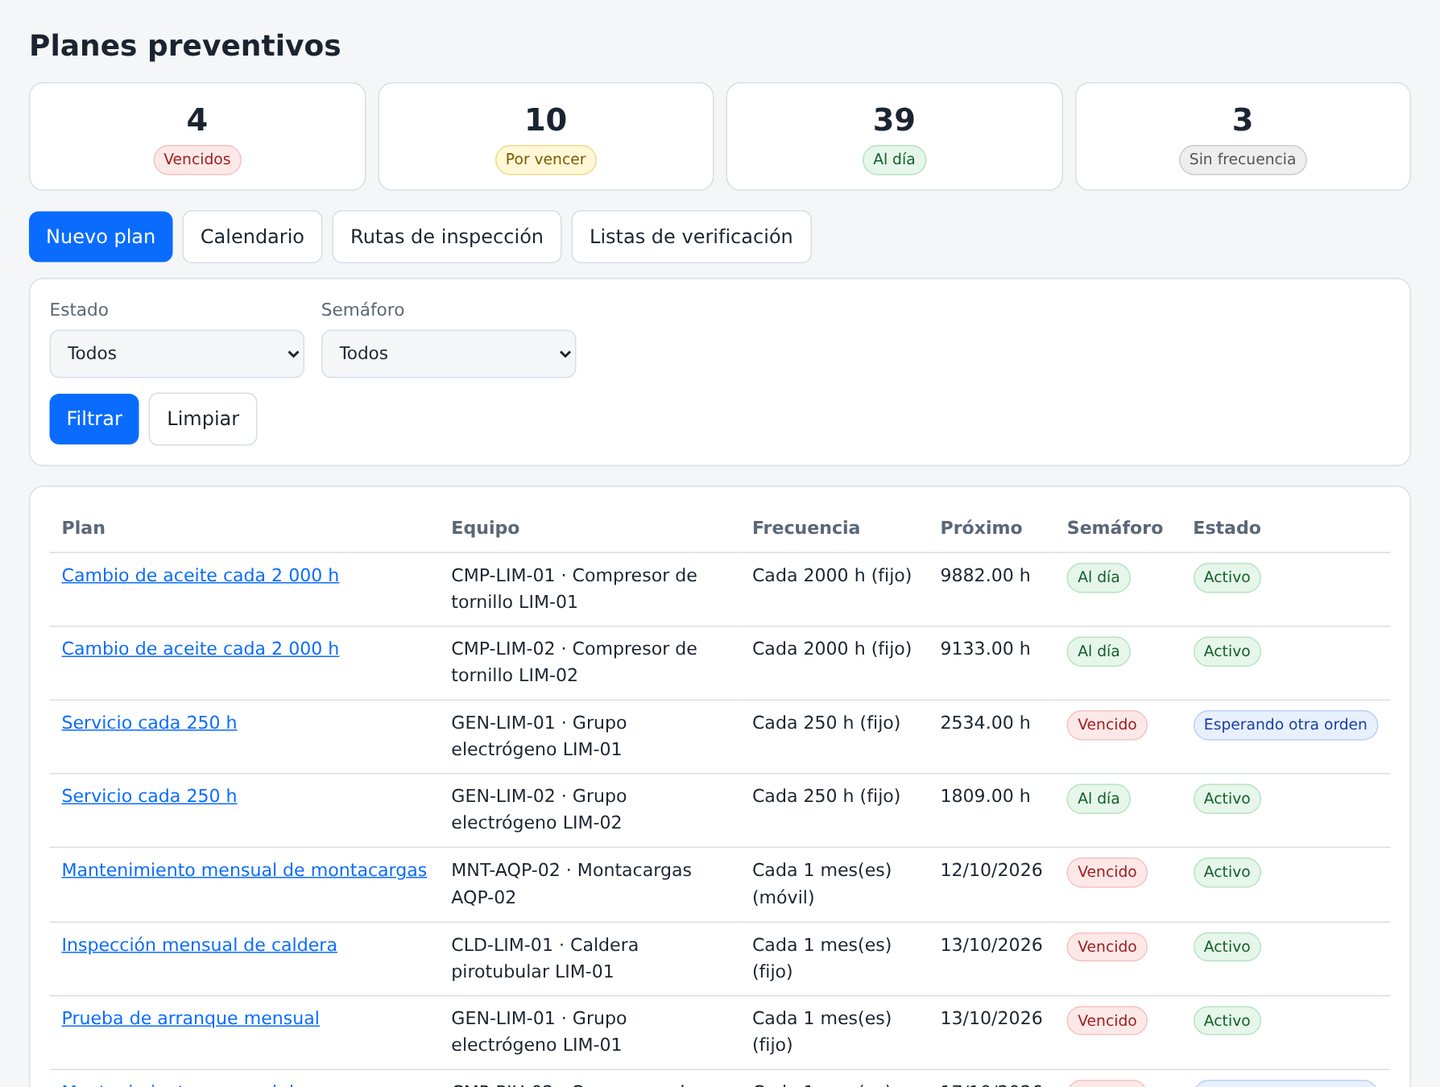Open the Calendario view

[x=252, y=237]
